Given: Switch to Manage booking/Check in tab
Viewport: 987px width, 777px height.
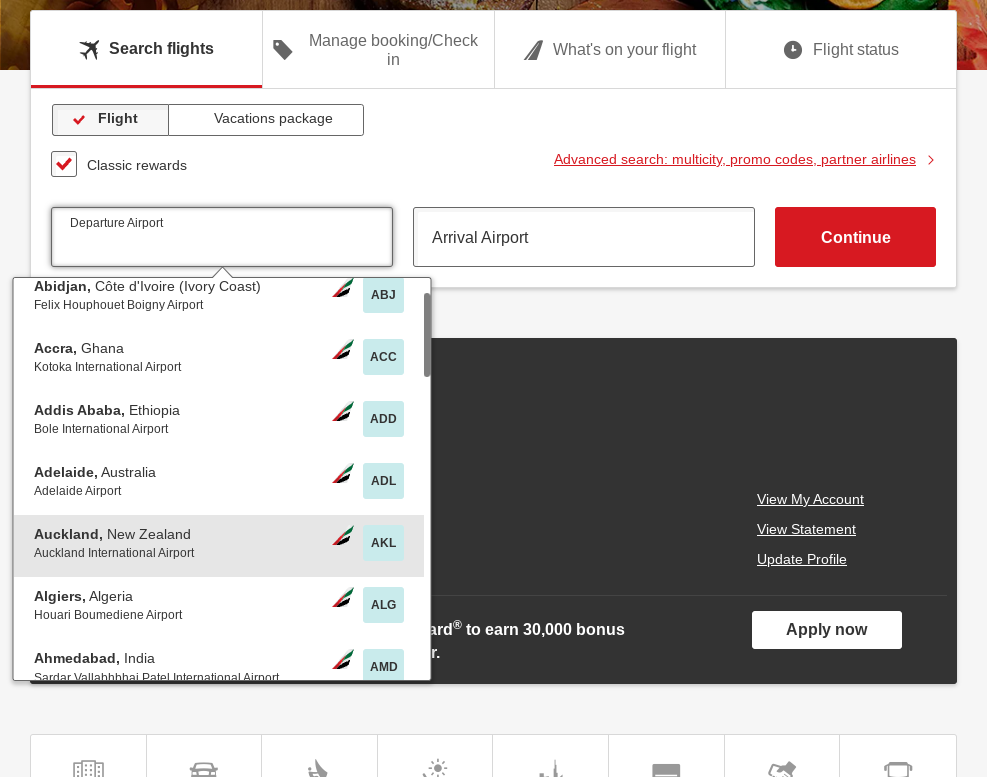Looking at the screenshot, I should pos(378,49).
